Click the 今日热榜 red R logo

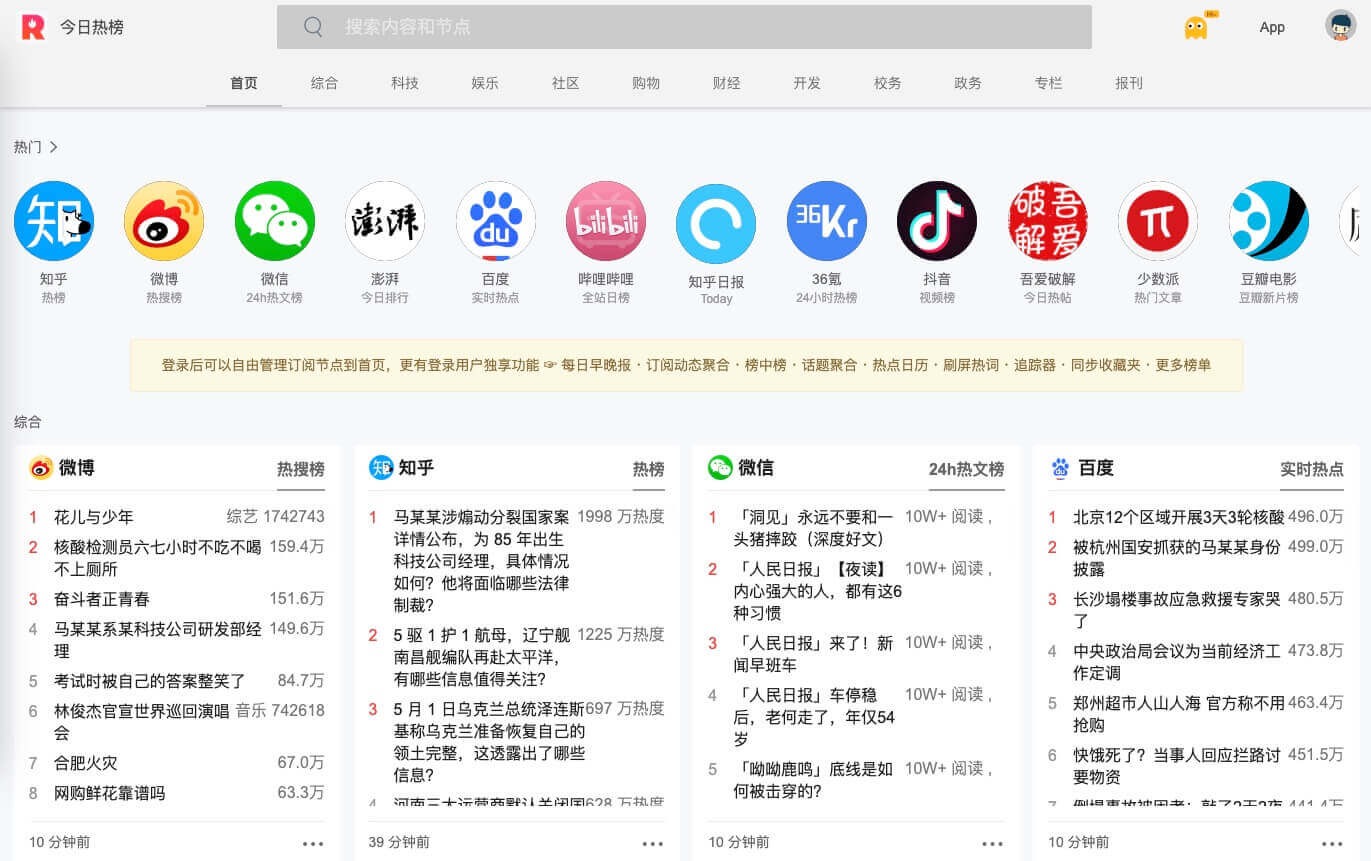click(33, 27)
